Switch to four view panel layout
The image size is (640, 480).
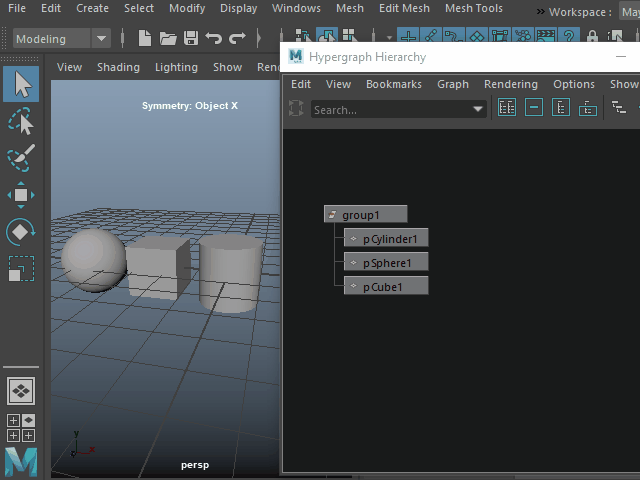tap(21, 428)
